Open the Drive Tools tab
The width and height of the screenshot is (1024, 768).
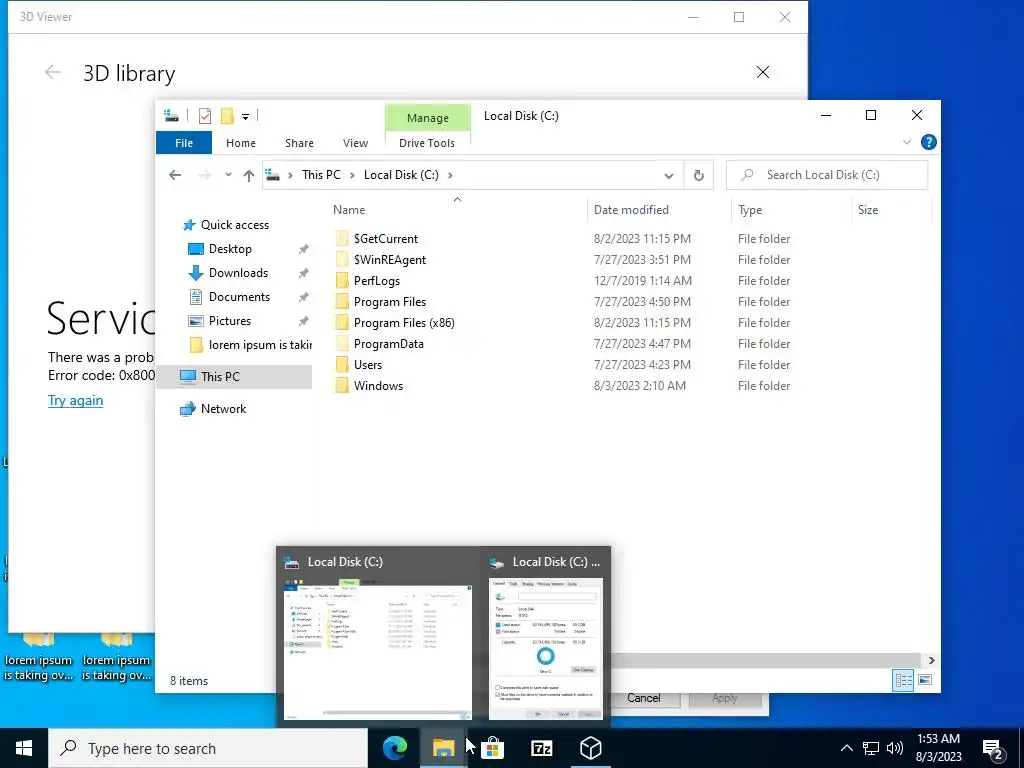pos(427,143)
